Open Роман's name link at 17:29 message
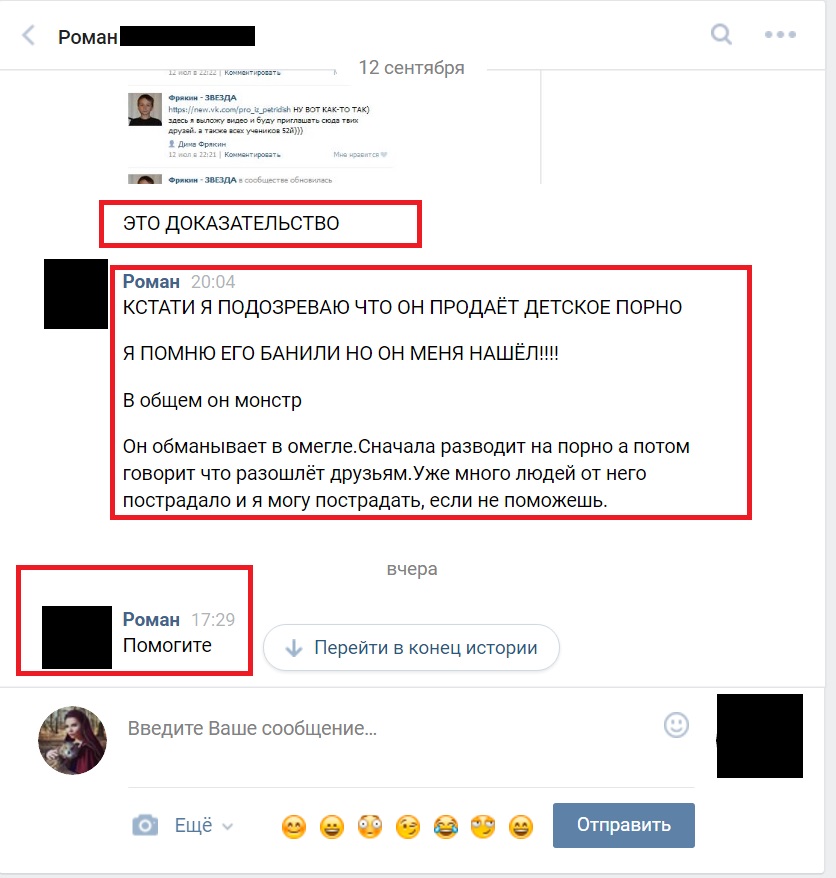 pyautogui.click(x=151, y=619)
